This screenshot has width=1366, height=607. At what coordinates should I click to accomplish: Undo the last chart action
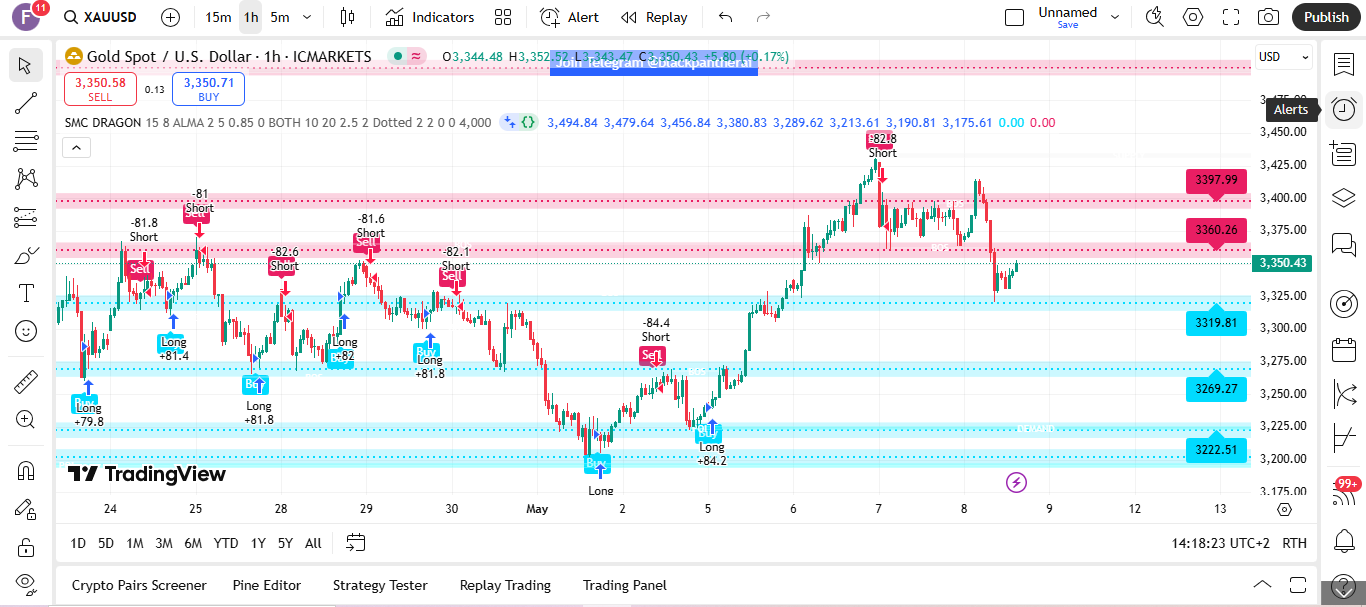point(726,17)
